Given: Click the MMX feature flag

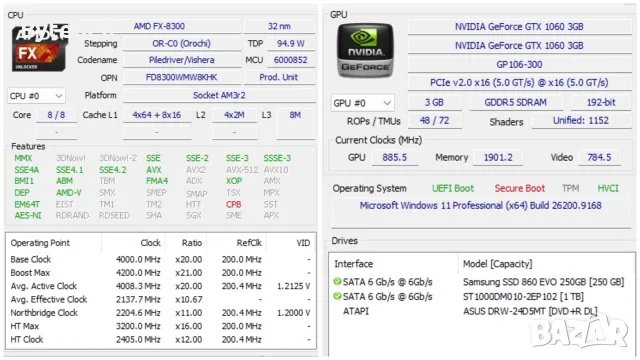Looking at the screenshot, I should pyautogui.click(x=23, y=158).
